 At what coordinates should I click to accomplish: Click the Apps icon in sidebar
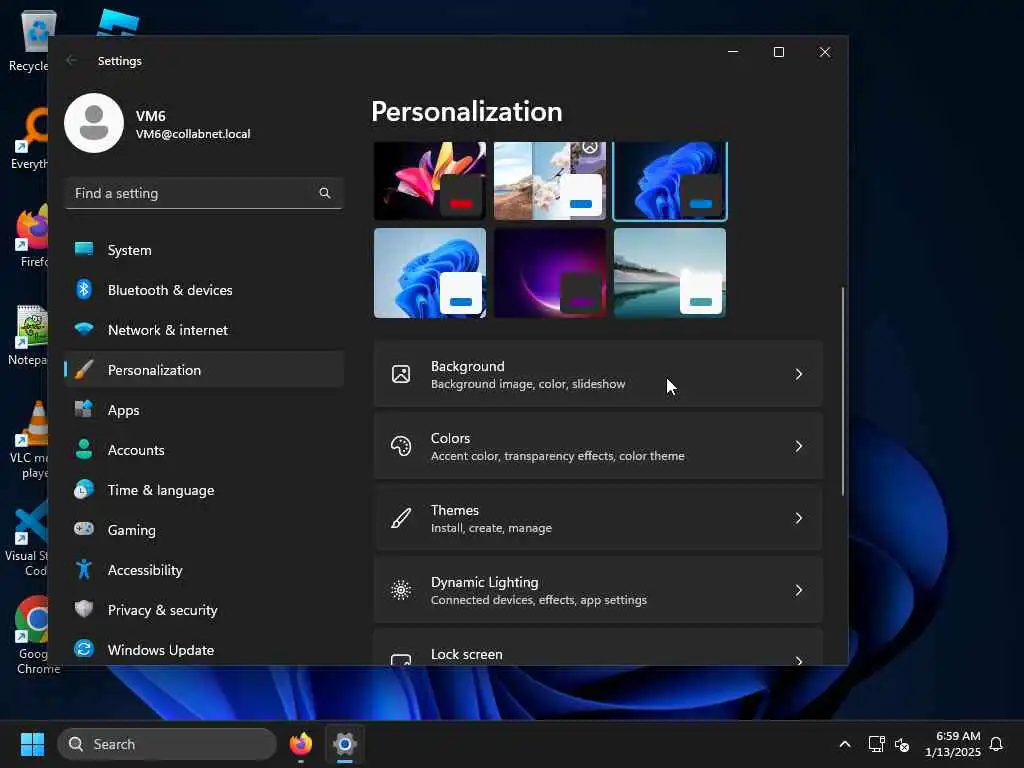point(84,409)
